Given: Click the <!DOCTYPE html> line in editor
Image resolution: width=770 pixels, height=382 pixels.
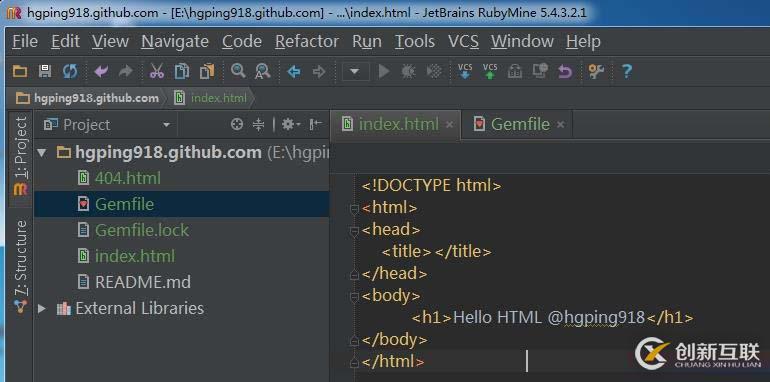Looking at the screenshot, I should [x=431, y=186].
